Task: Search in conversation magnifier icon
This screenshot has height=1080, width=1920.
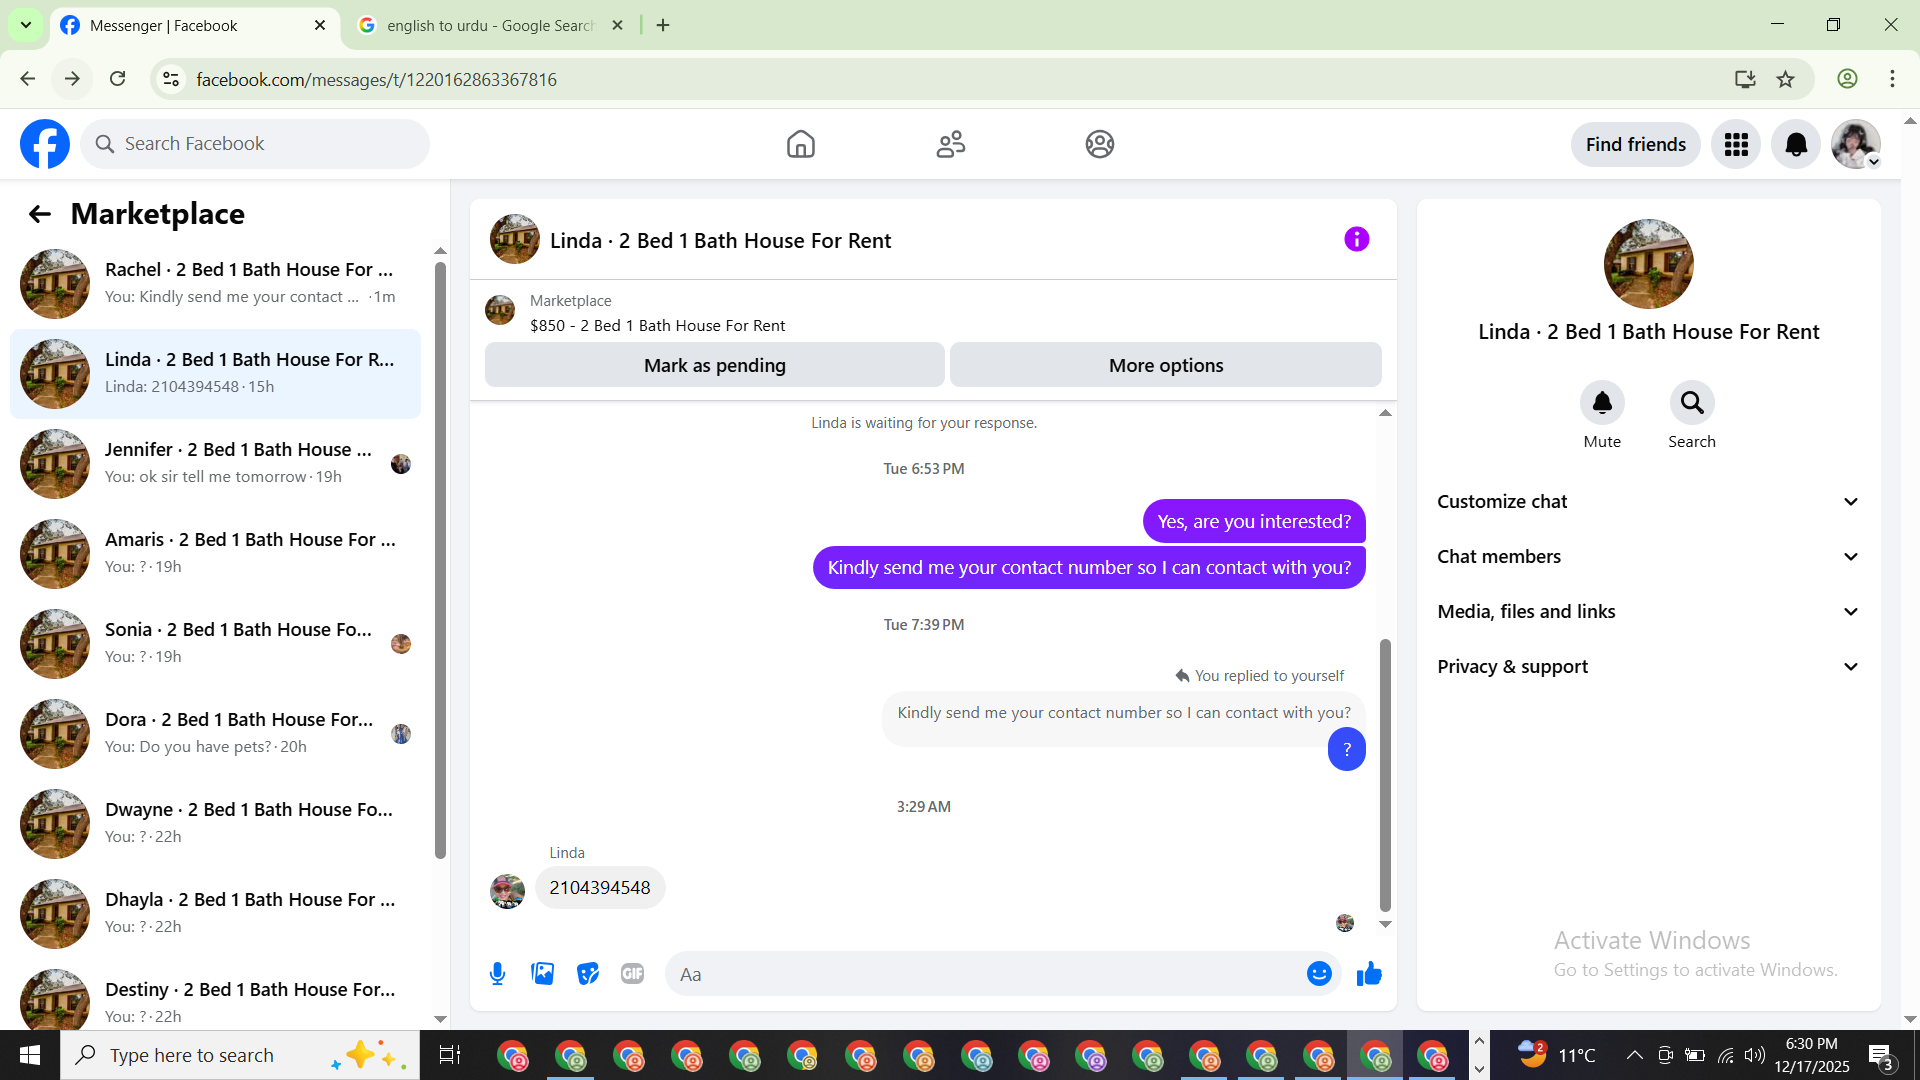Action: (1691, 403)
